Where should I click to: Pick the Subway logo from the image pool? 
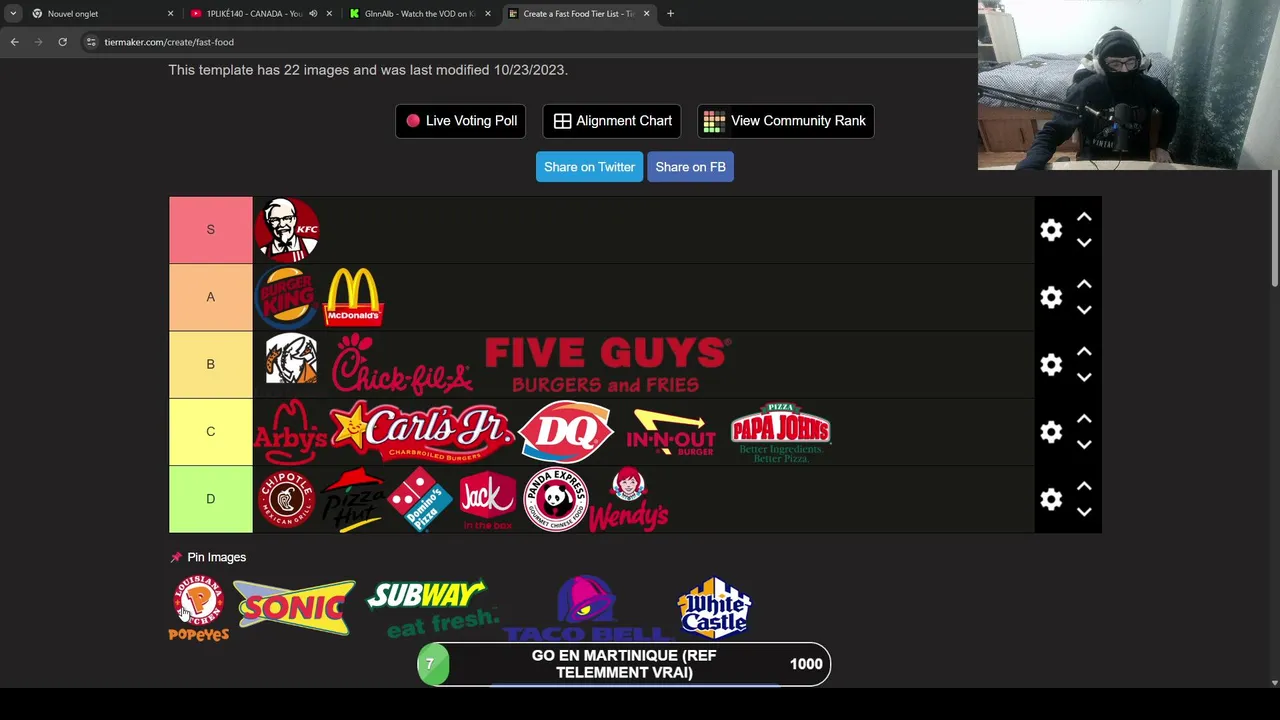[x=432, y=607]
